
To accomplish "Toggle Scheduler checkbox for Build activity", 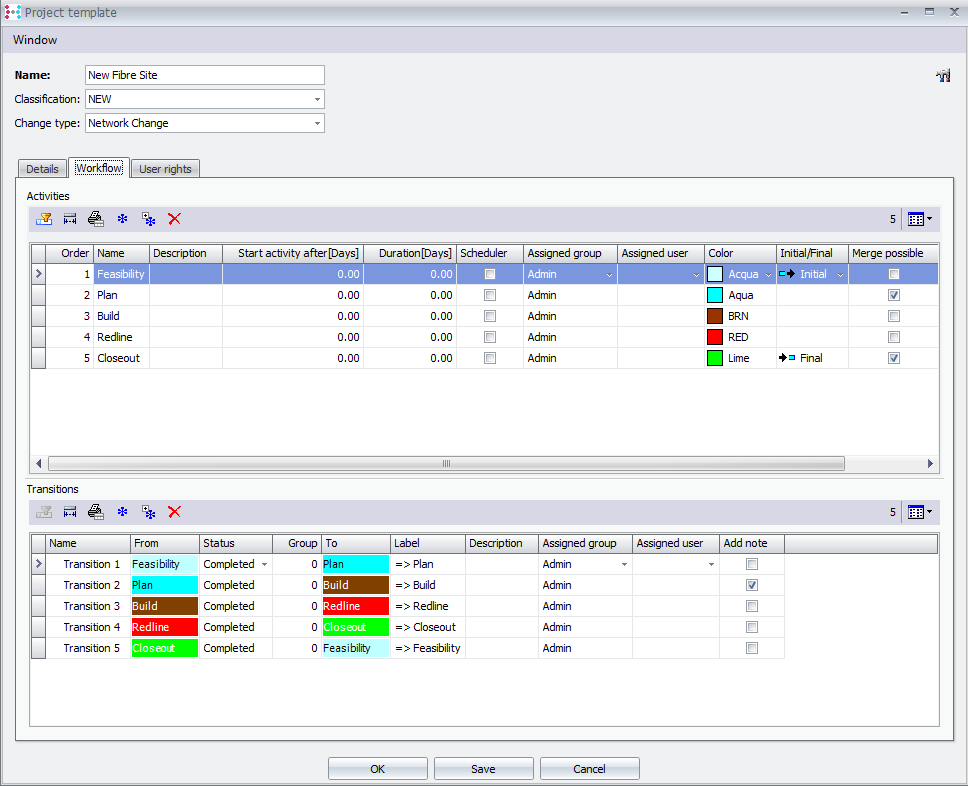I will [490, 316].
